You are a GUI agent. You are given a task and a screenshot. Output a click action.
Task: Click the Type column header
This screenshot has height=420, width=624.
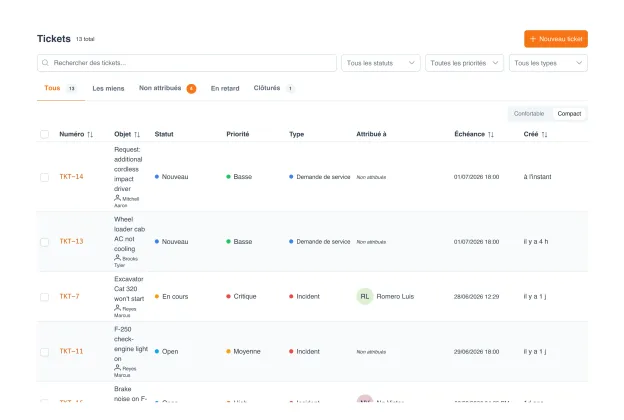(x=296, y=135)
